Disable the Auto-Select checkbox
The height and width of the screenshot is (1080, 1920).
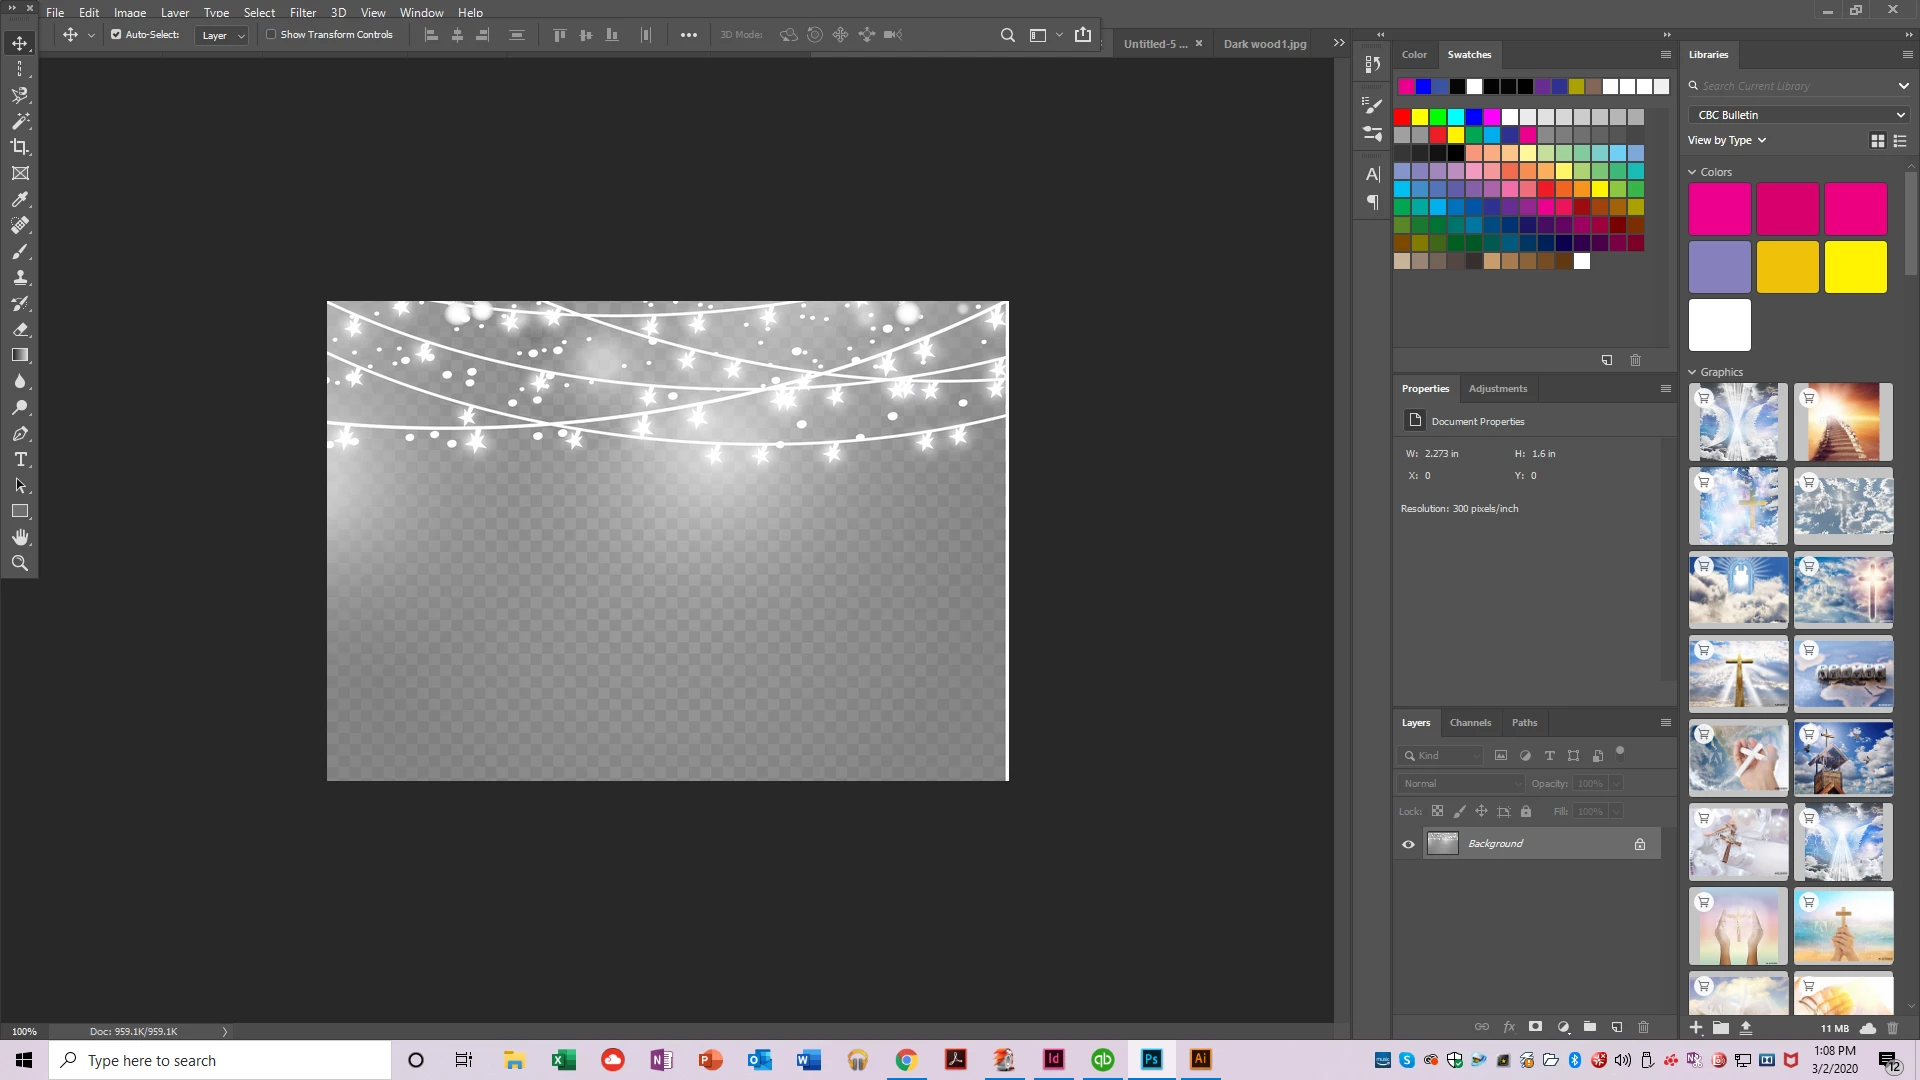click(116, 35)
